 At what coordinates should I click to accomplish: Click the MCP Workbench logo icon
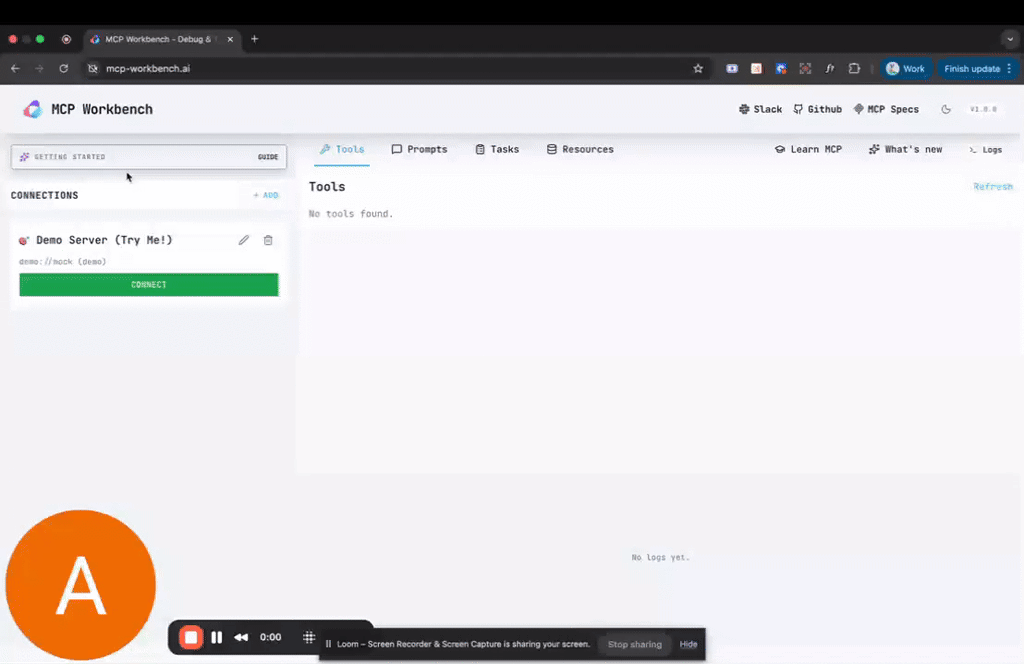[x=33, y=109]
